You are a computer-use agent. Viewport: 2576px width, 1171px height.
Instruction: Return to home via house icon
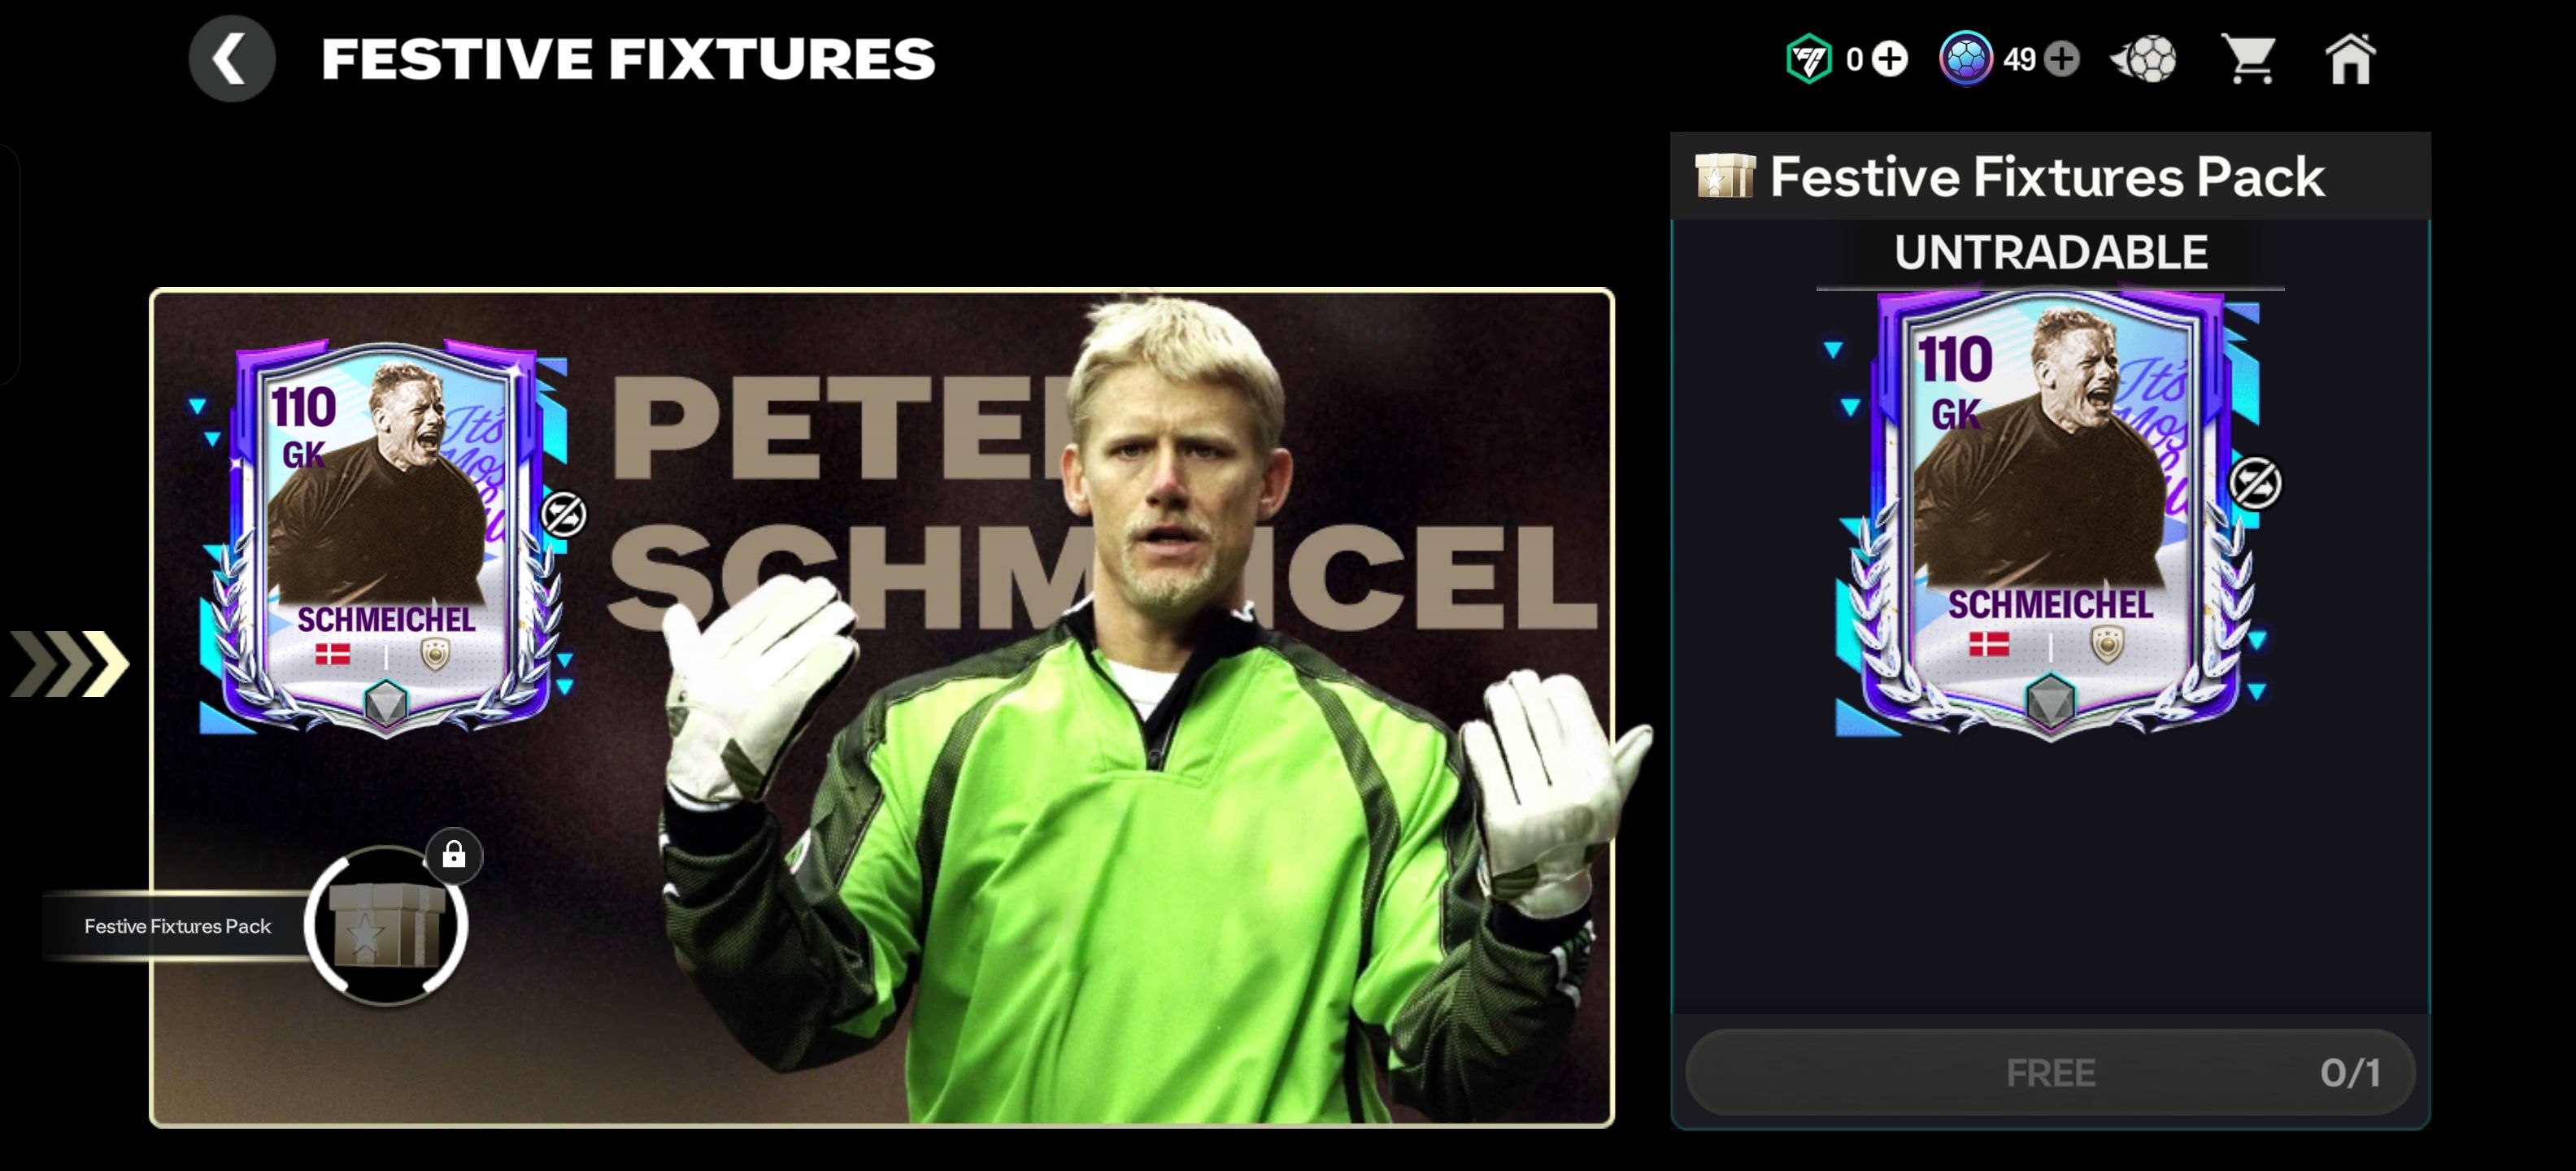coord(2350,59)
